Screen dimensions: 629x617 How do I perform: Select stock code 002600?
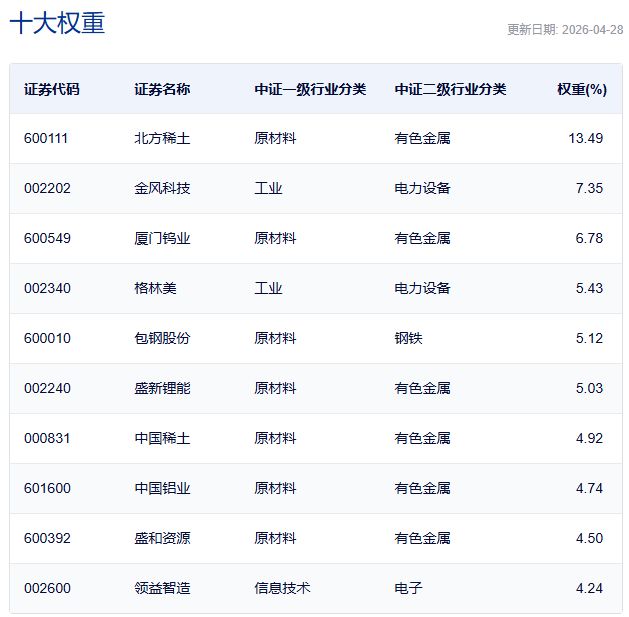[47, 588]
